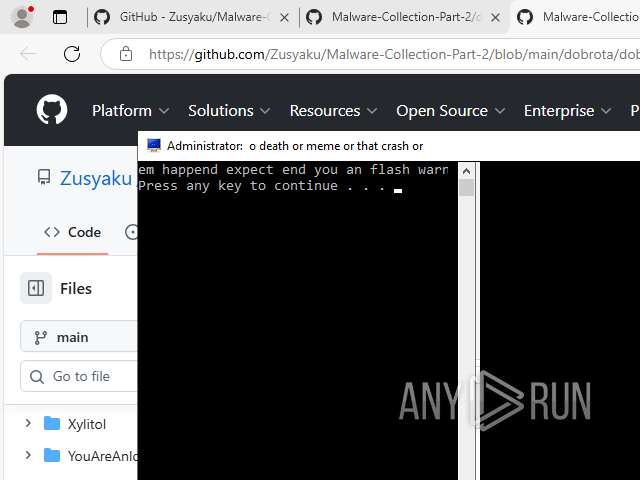This screenshot has height=480, width=640.
Task: Expand the Solutions menu
Action: [x=229, y=111]
